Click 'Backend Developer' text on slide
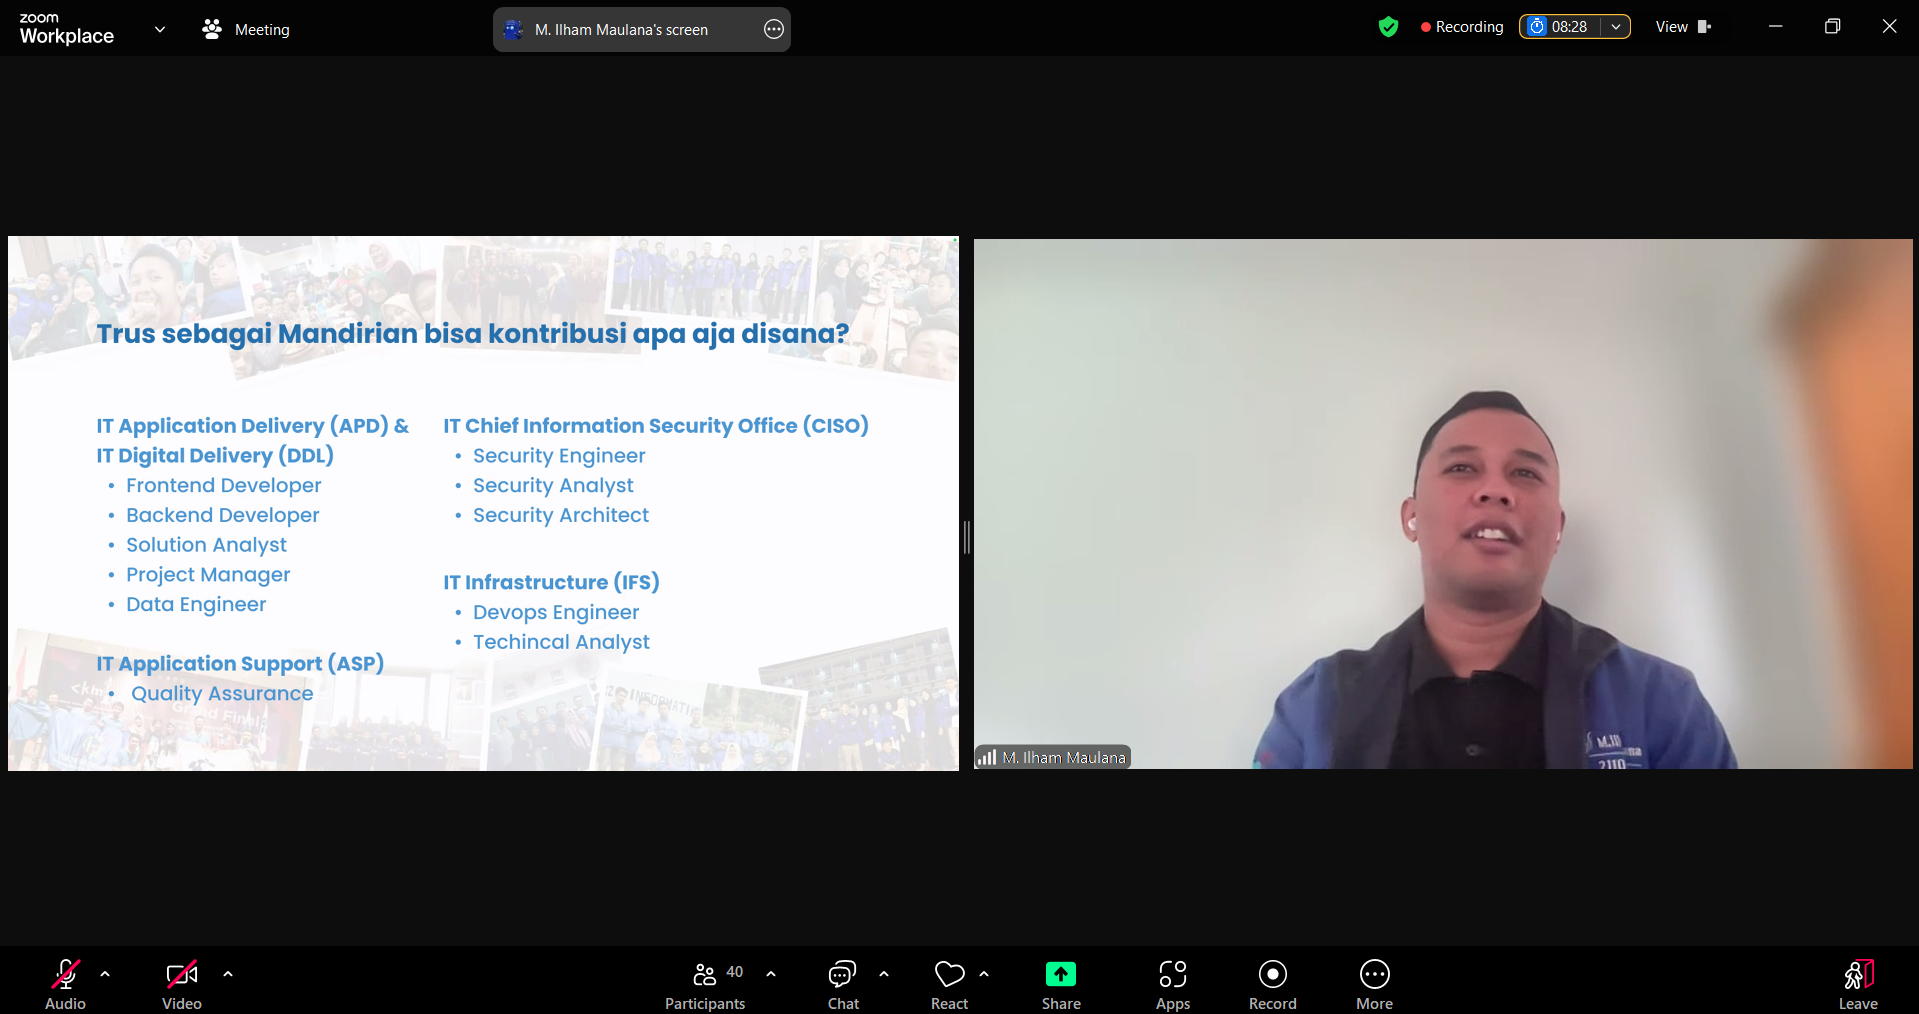Viewport: 1919px width, 1014px height. [x=223, y=515]
